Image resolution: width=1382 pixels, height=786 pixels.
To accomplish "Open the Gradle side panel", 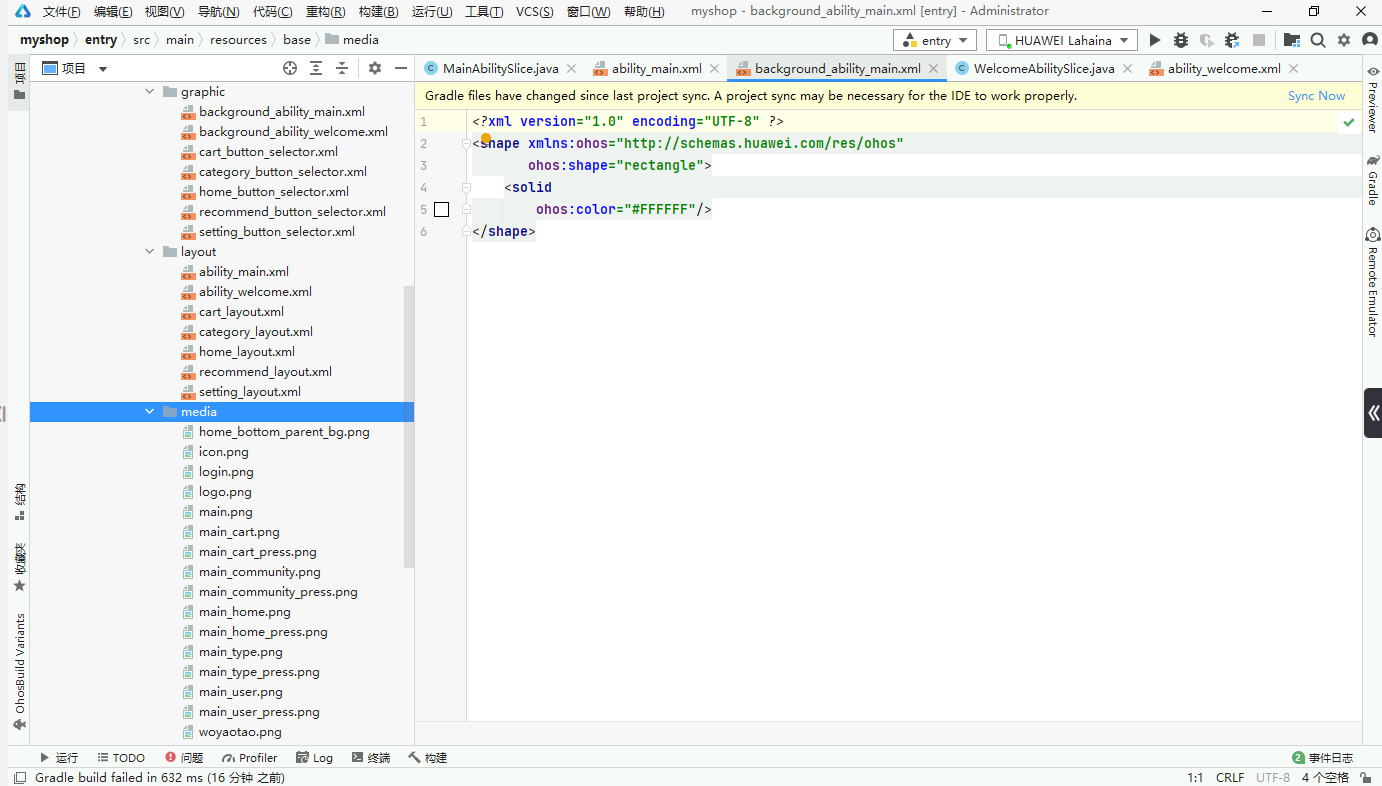I will [1372, 179].
